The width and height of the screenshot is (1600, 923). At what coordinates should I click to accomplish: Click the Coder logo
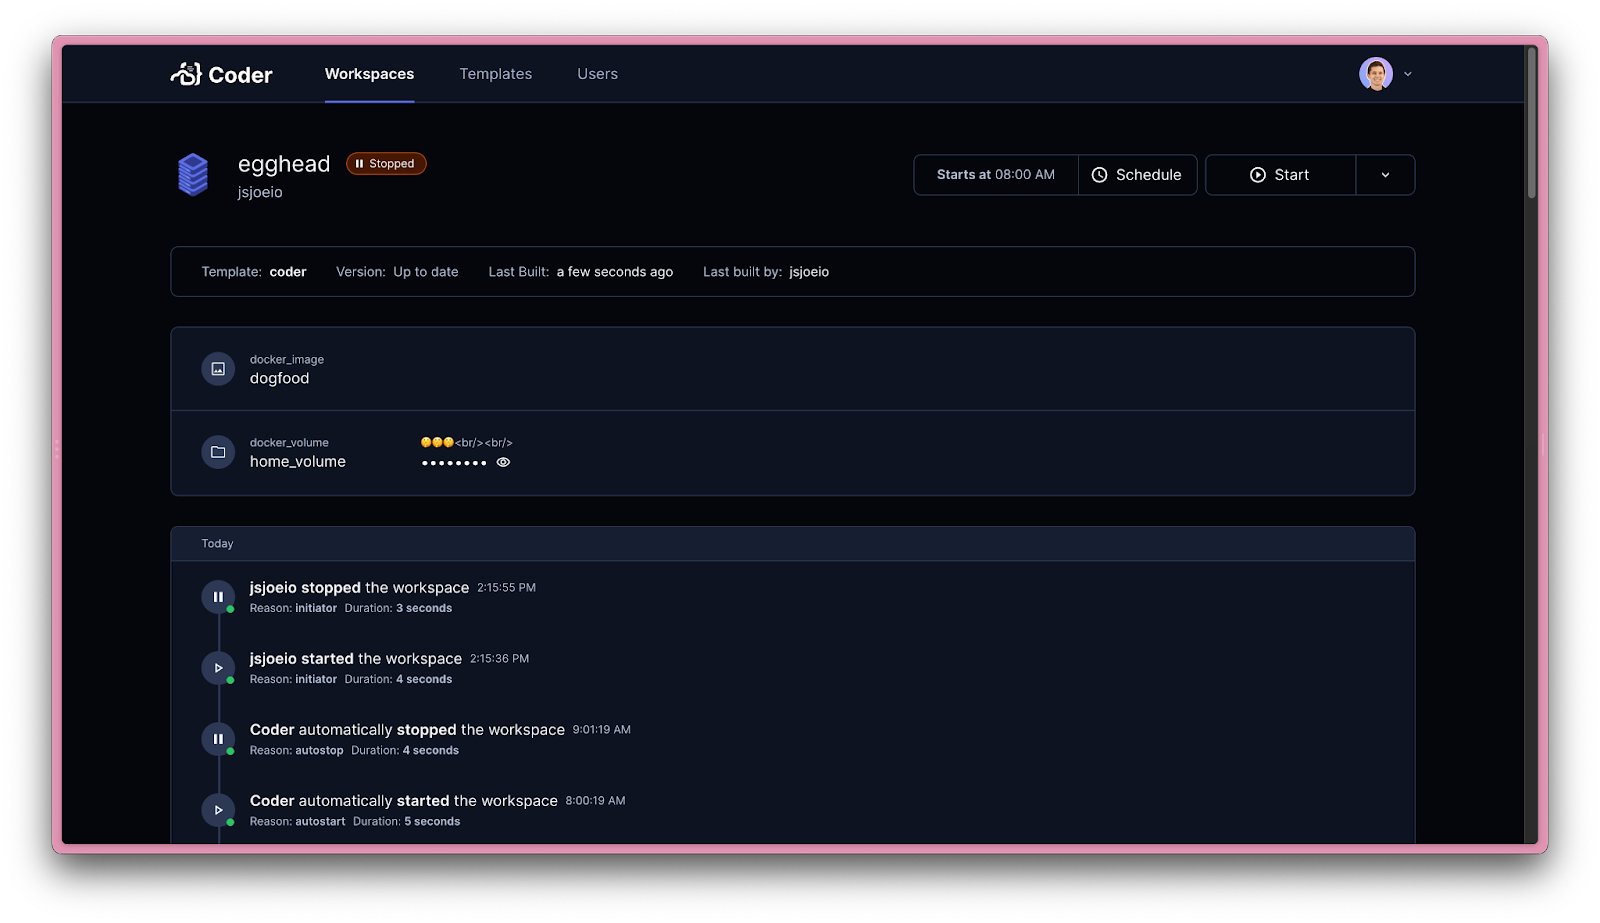point(221,74)
